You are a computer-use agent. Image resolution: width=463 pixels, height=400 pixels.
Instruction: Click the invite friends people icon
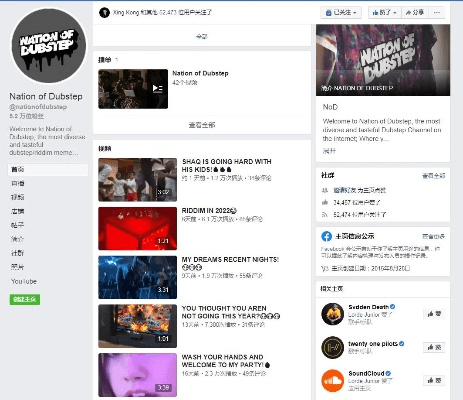click(325, 190)
